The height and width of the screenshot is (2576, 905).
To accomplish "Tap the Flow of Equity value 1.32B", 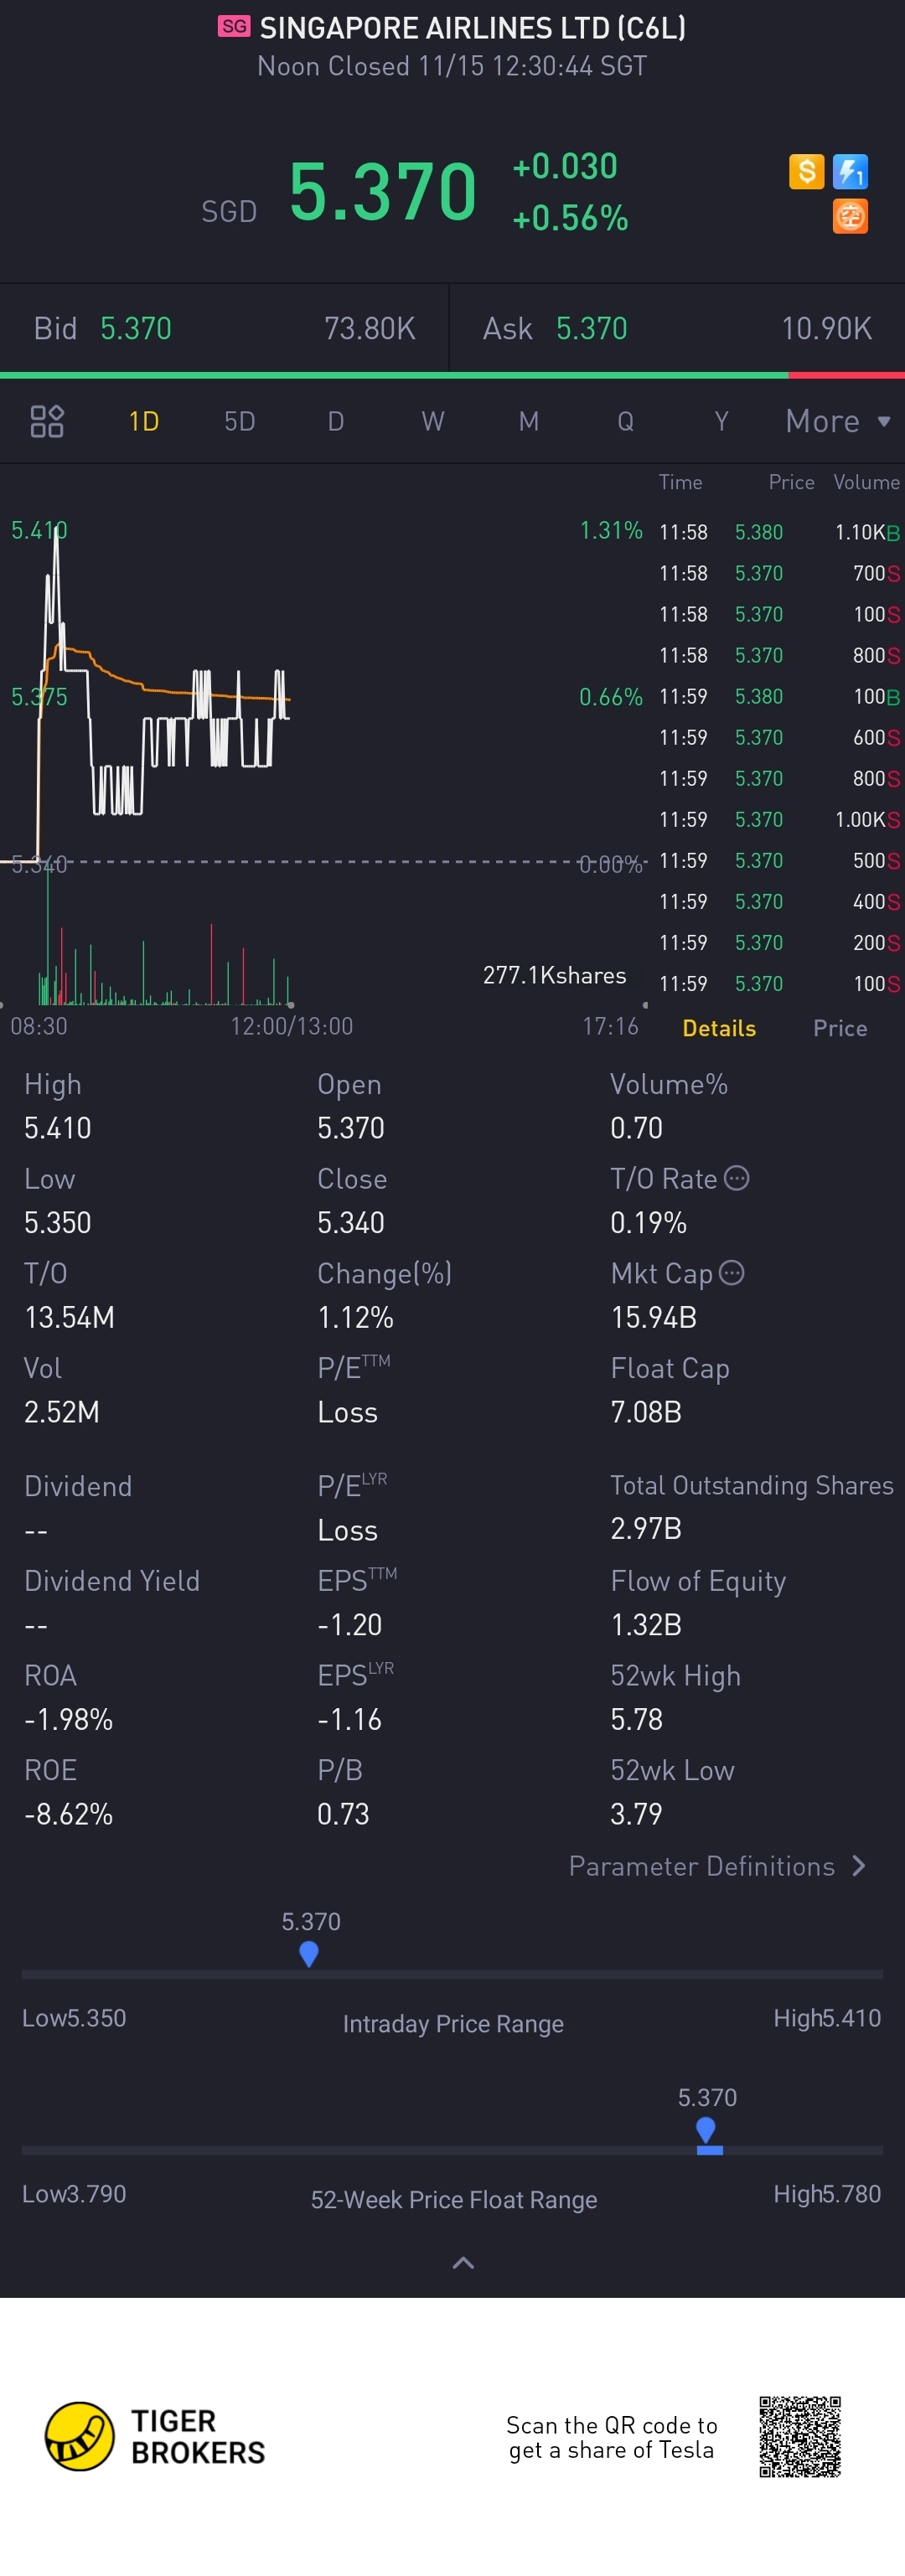I will pyautogui.click(x=646, y=1624).
